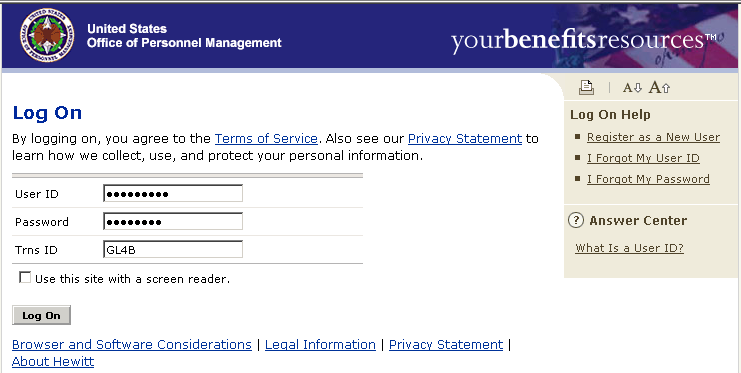Open the Terms of Service link
Viewport: 741px width, 373px height.
coord(266,139)
